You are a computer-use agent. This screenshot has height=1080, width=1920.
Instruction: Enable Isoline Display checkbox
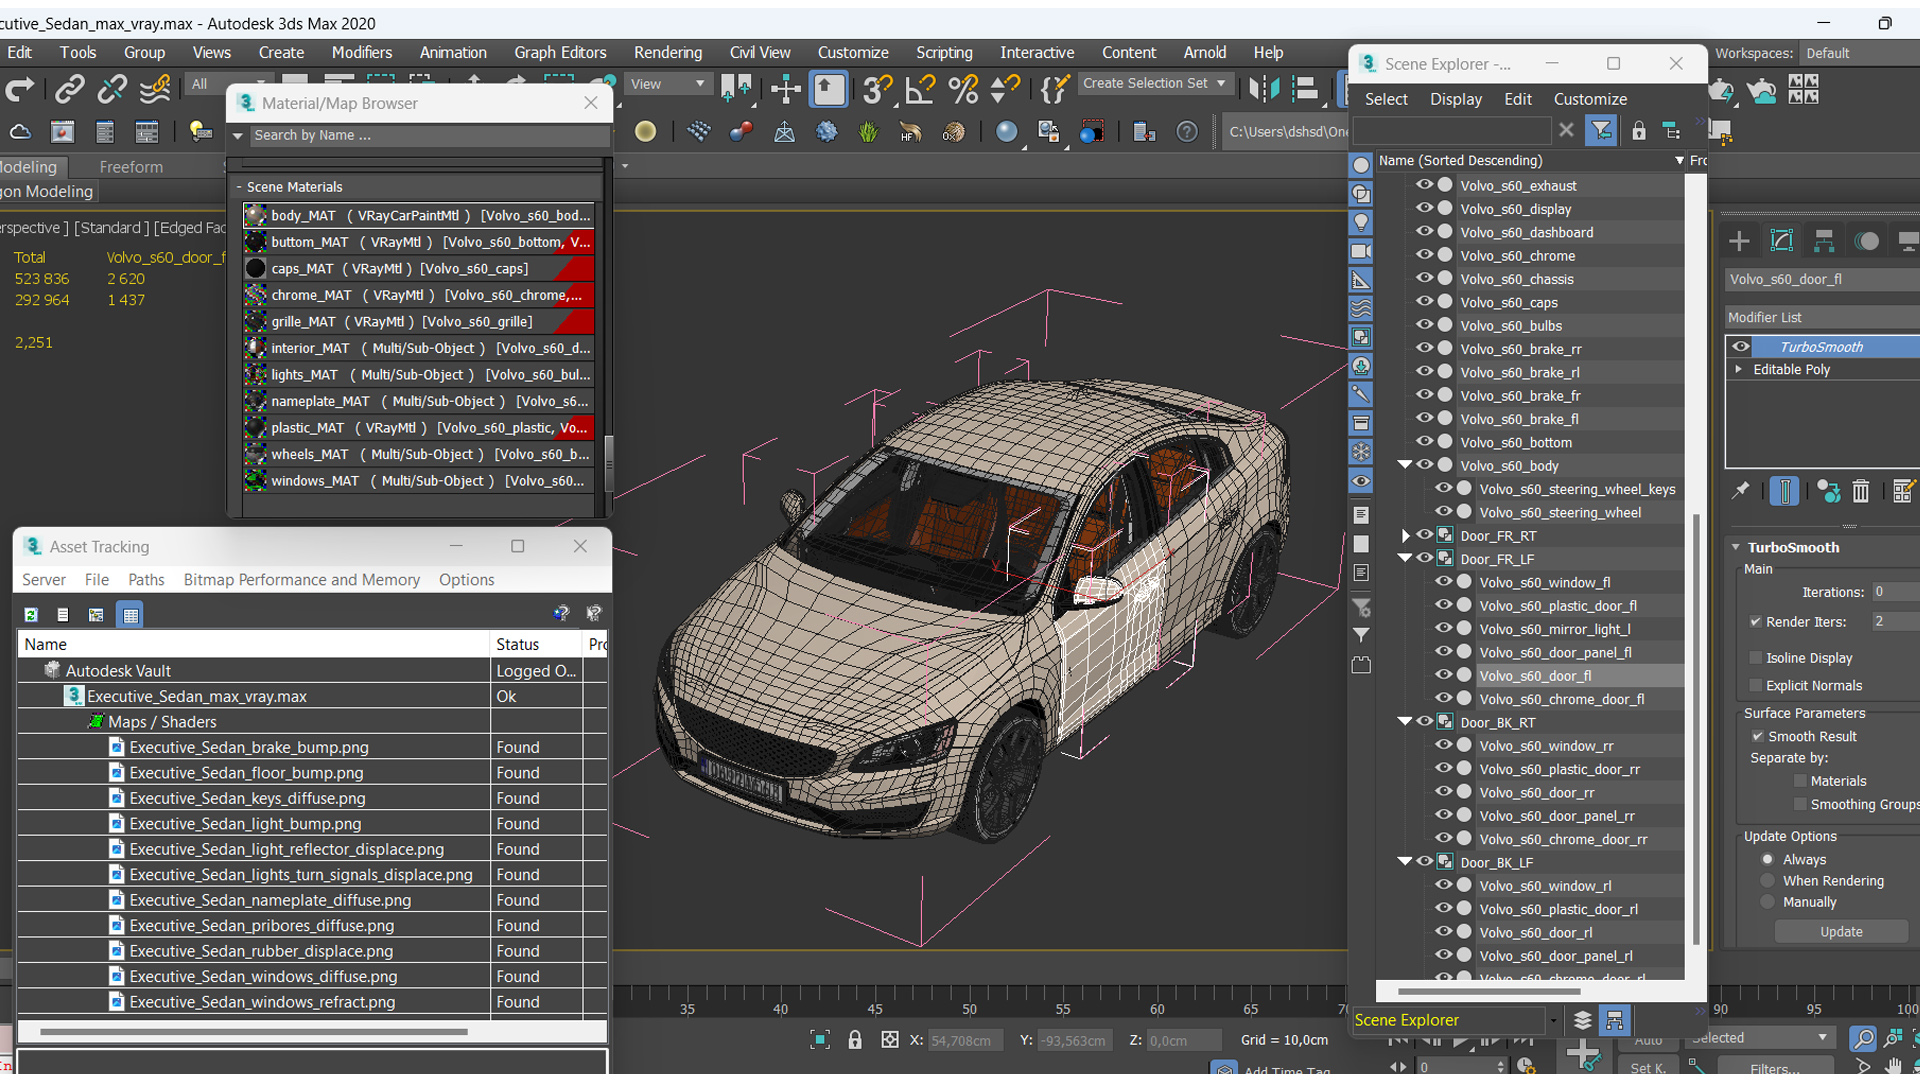tap(1755, 657)
